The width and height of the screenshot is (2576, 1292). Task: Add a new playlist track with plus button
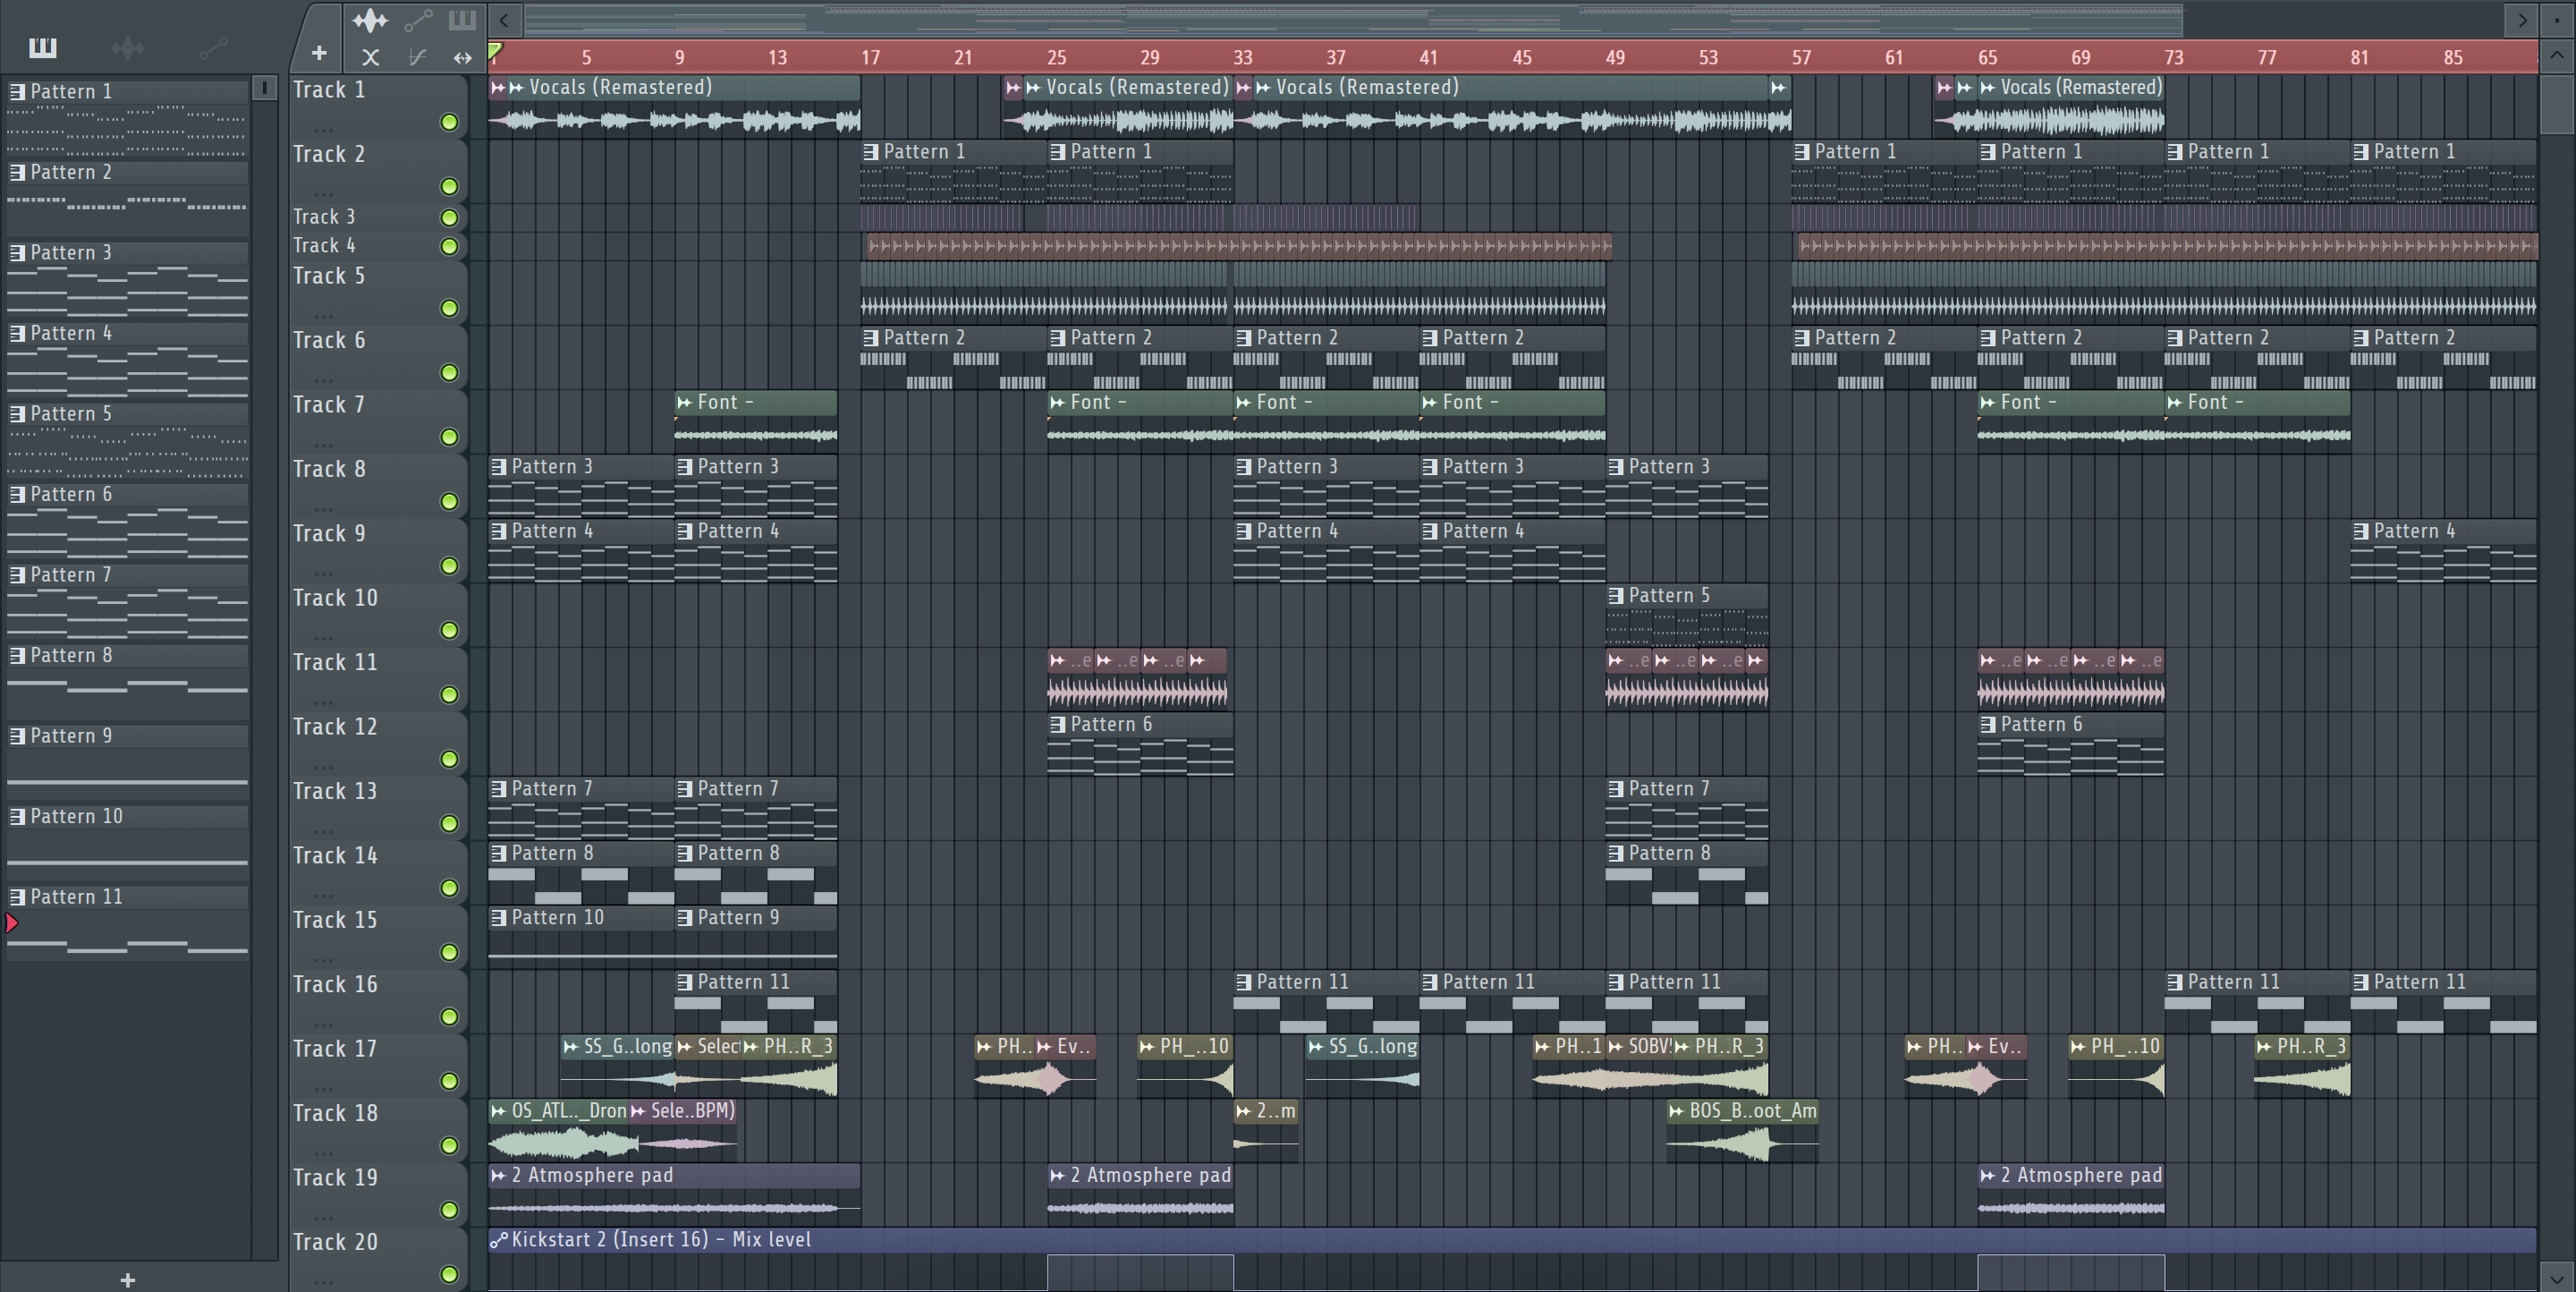click(319, 53)
